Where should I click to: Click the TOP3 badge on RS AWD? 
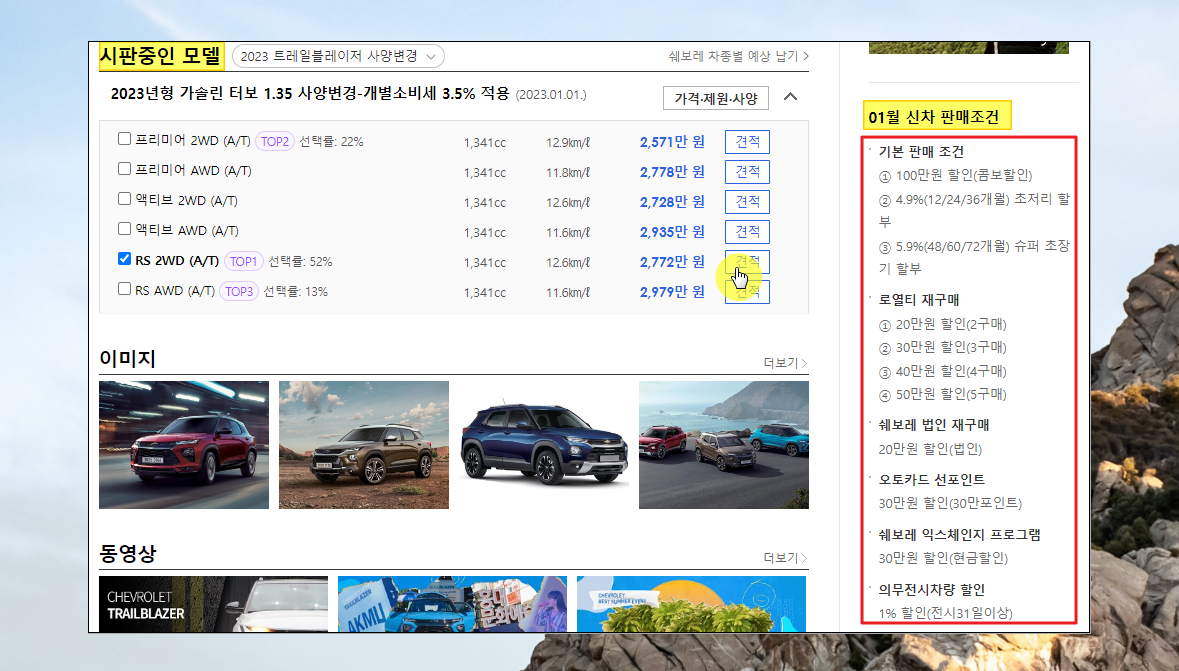(x=238, y=292)
